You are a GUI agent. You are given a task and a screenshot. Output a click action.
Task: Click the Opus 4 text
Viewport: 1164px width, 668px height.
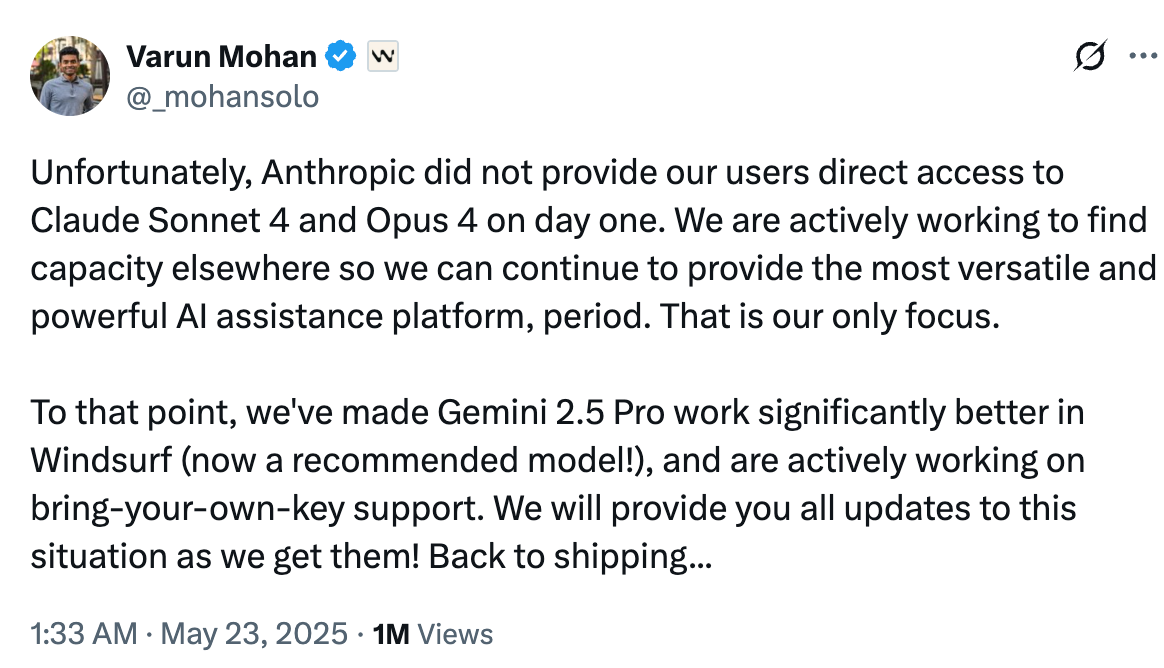click(x=421, y=221)
